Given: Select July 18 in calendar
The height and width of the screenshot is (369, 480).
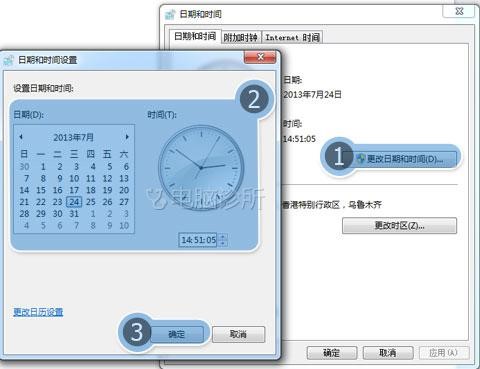Looking at the screenshot, I should pos(91,190).
